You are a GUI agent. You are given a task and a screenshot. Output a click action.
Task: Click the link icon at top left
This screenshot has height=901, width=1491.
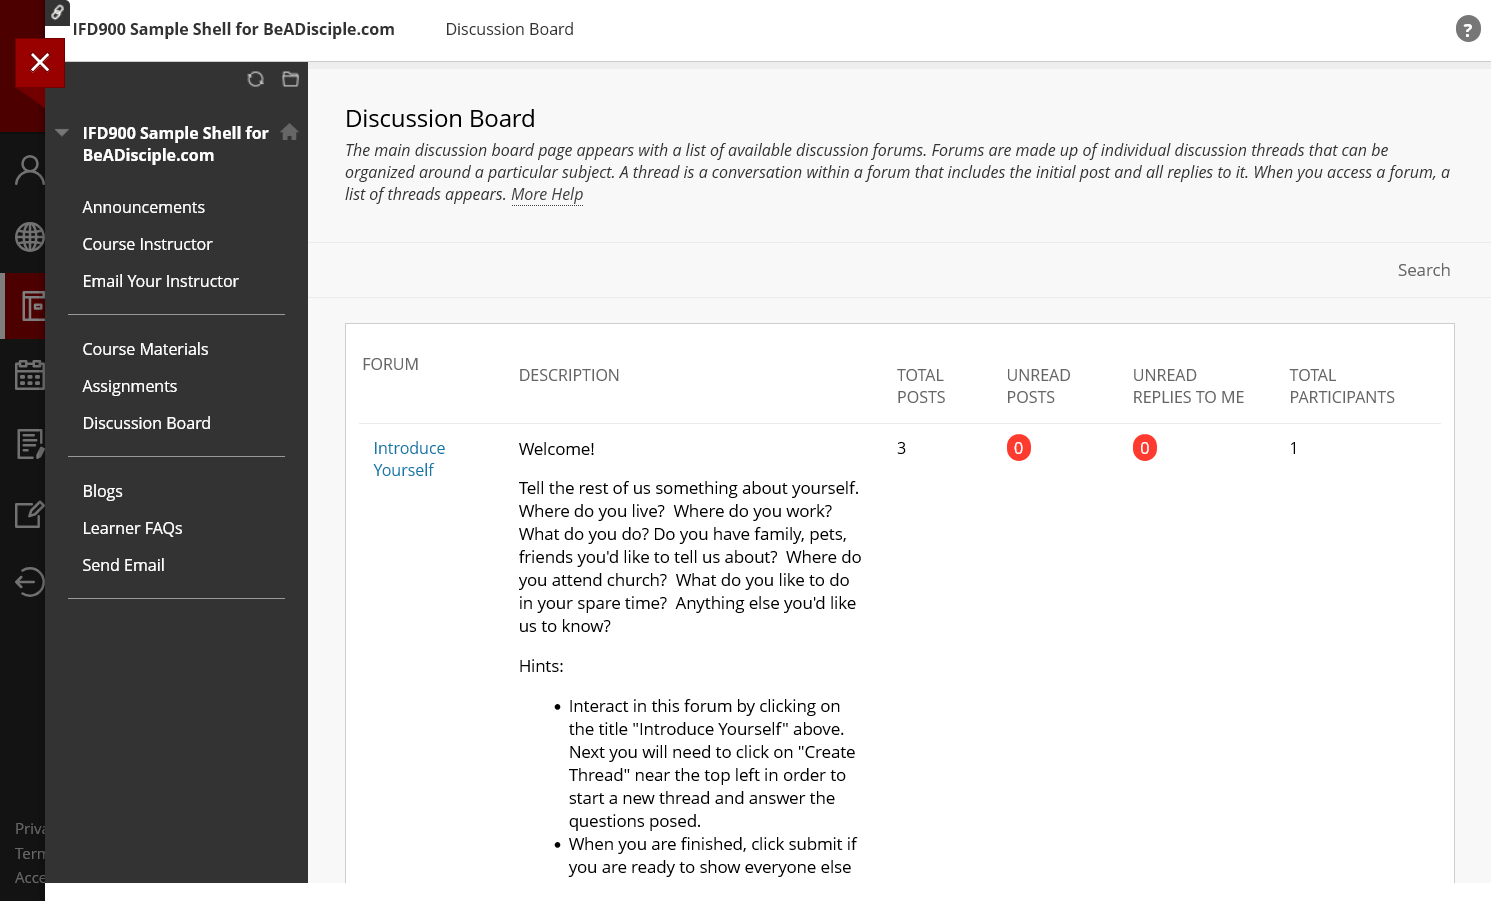coord(58,12)
